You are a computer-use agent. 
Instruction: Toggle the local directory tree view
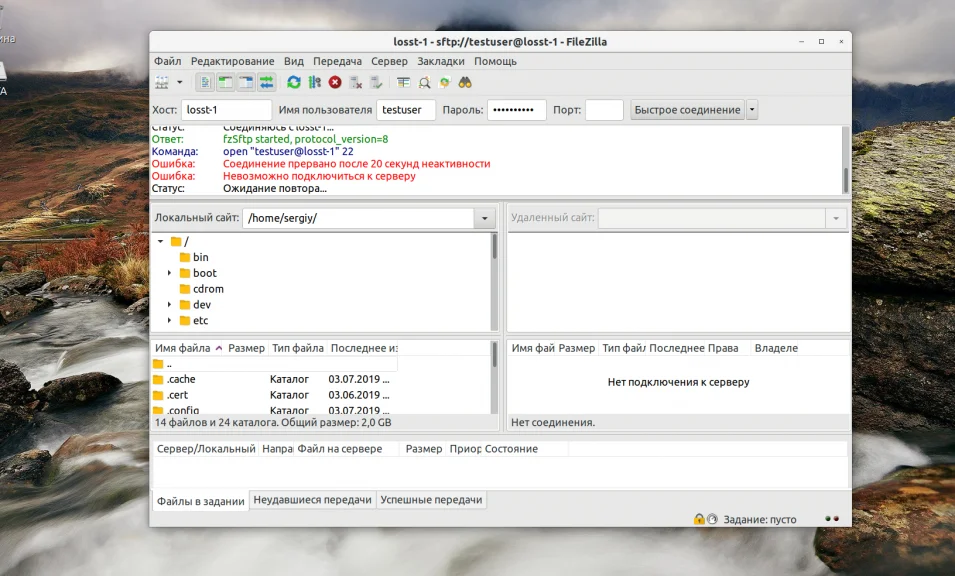[x=225, y=82]
